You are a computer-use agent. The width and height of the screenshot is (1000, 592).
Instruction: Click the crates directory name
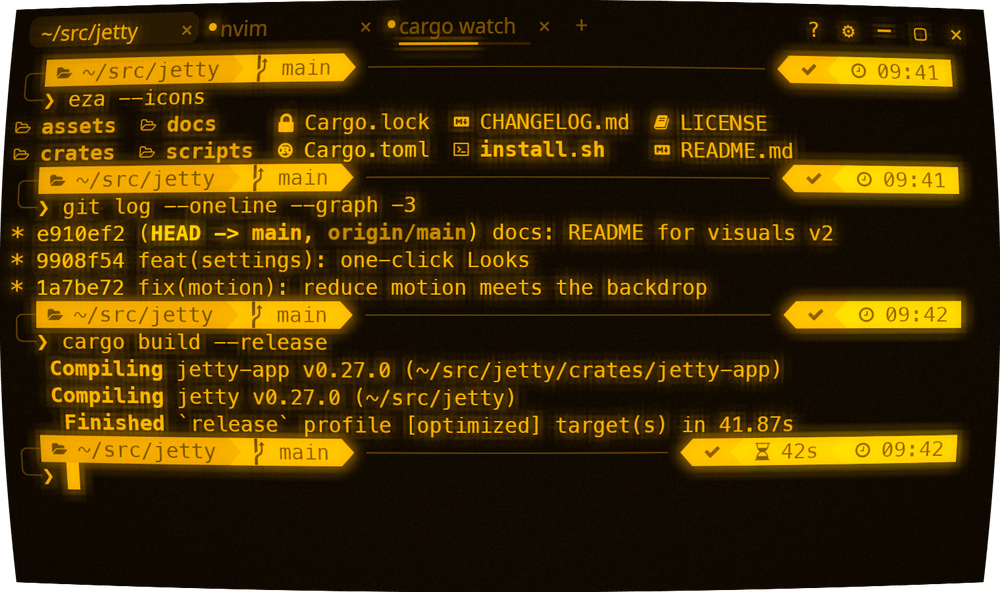[x=77, y=153]
